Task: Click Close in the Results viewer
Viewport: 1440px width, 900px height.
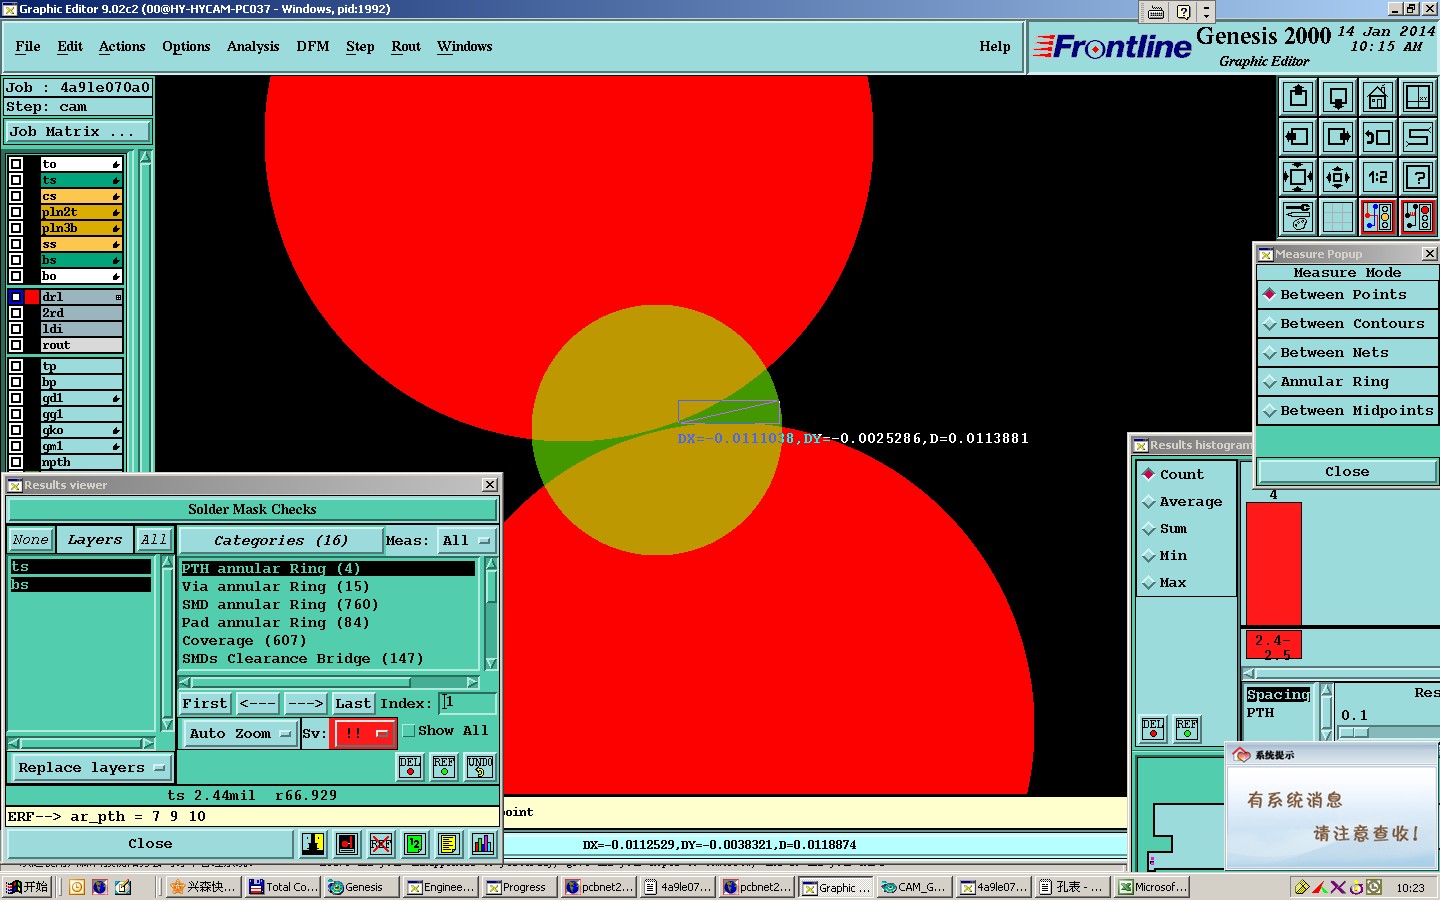Action: (x=150, y=844)
